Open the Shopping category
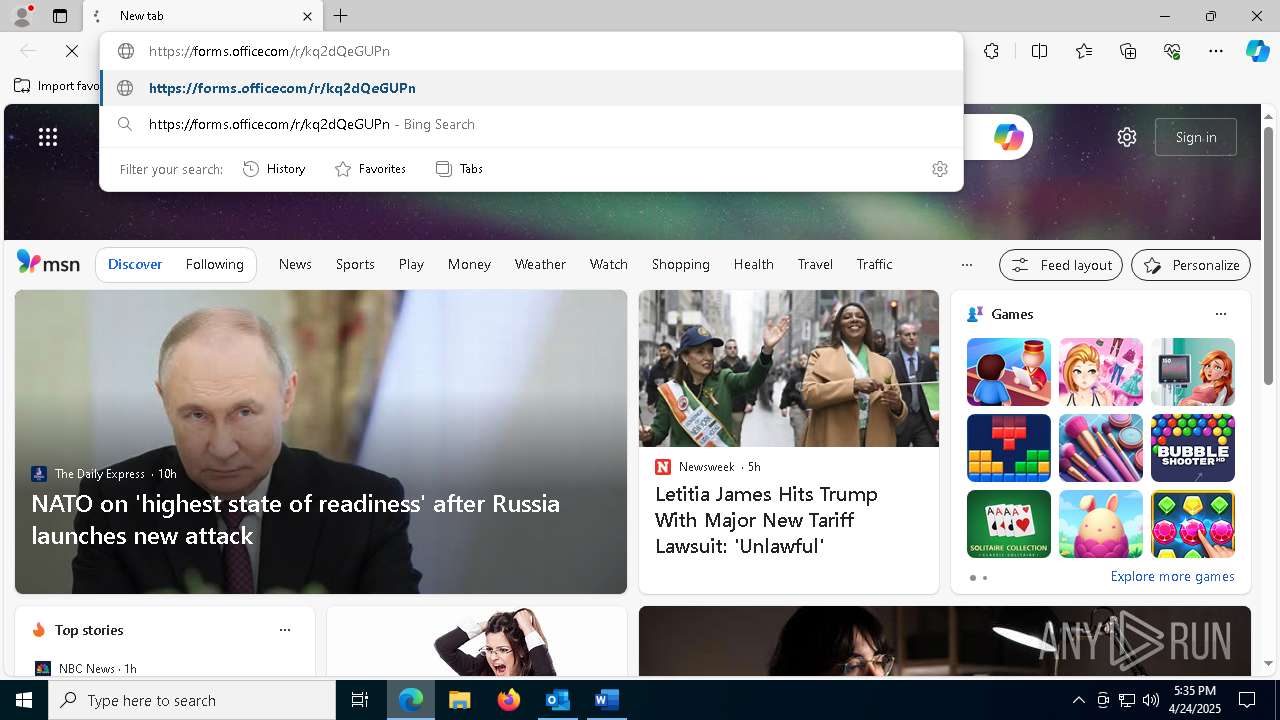Viewport: 1280px width, 720px height. coord(681,264)
